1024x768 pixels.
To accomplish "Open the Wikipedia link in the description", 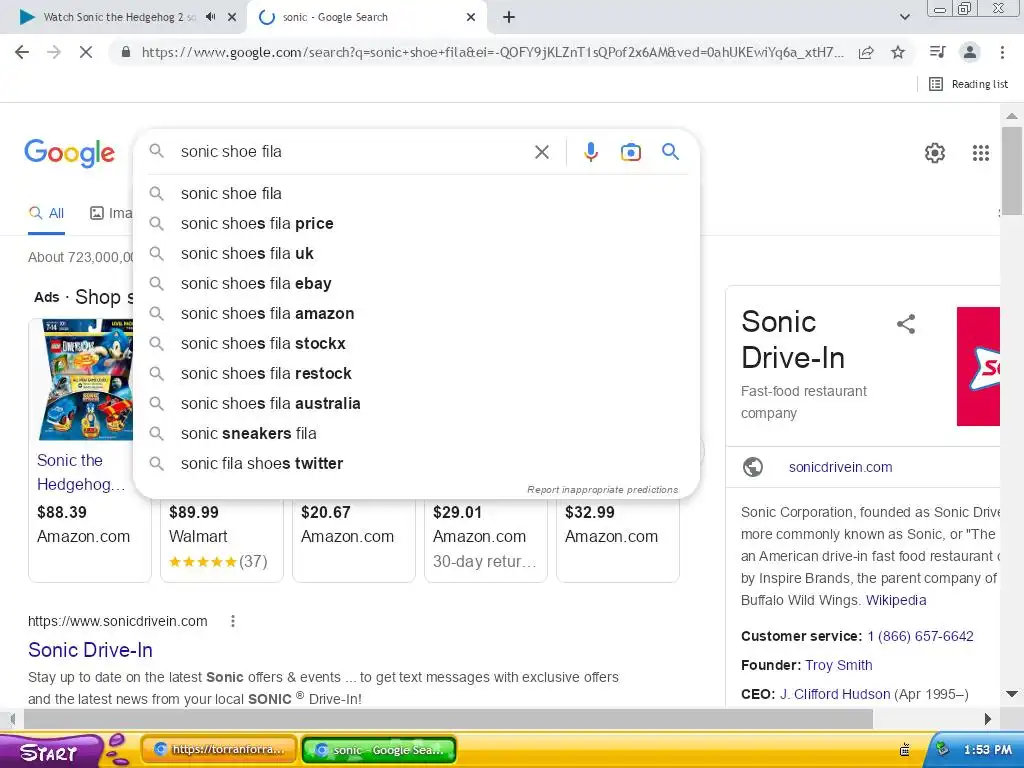I will (896, 600).
